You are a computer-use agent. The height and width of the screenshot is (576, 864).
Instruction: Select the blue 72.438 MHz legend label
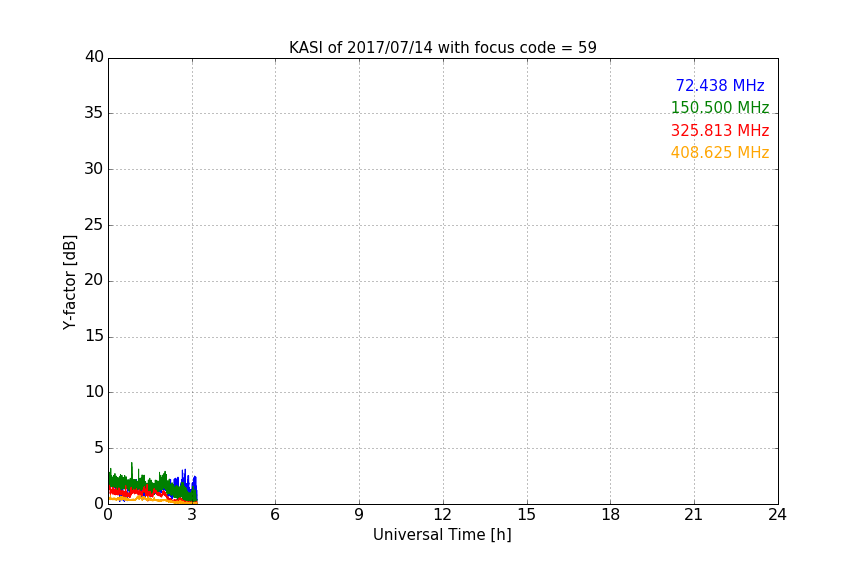pos(720,86)
